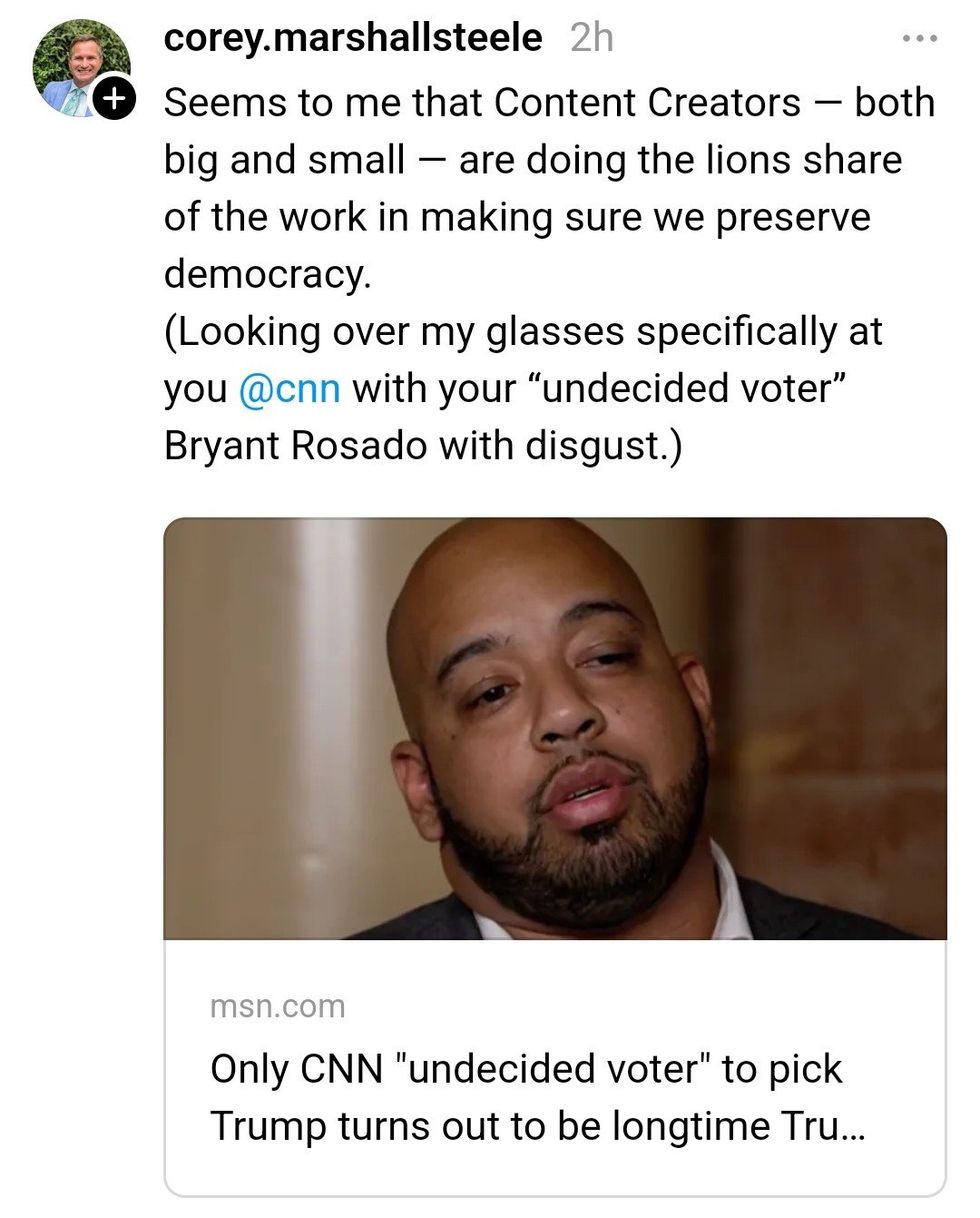This screenshot has height=1218, width=980.
Task: Click the word 'democracy.' in the post
Action: coord(267,274)
